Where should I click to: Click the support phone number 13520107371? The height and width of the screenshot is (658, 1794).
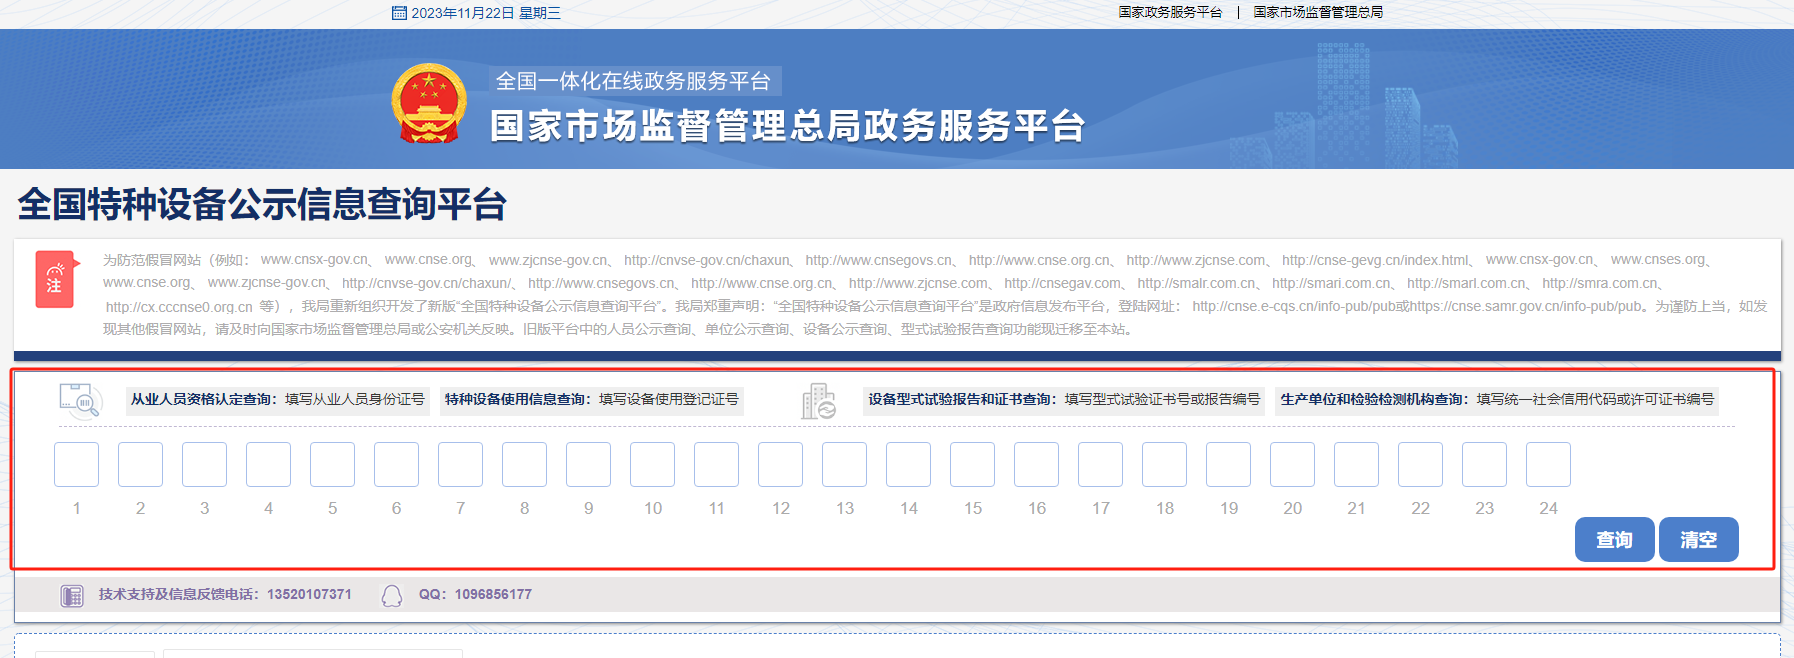(309, 595)
